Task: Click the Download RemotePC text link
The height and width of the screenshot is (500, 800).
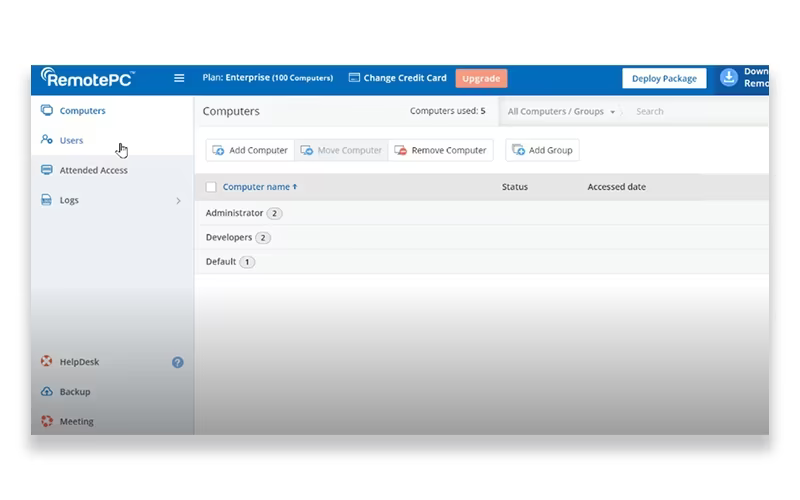Action: click(756, 78)
